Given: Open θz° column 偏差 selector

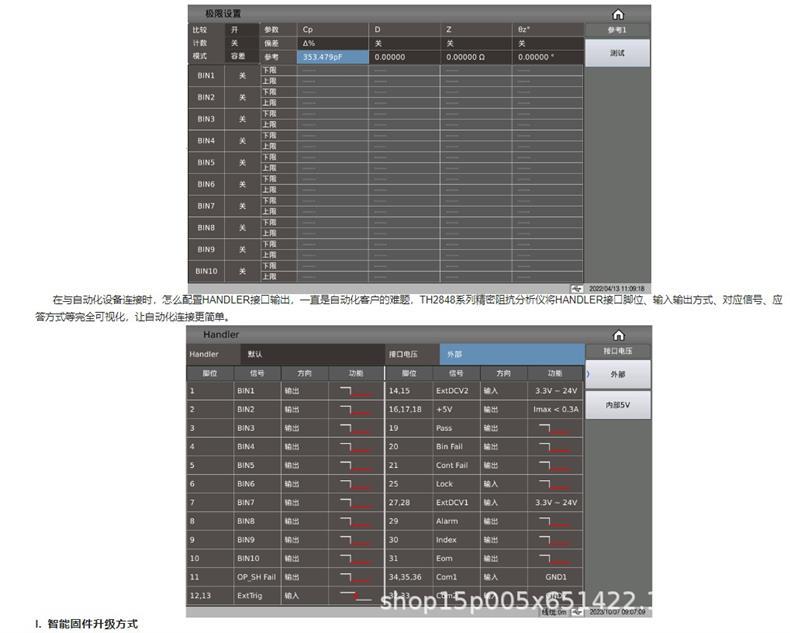Looking at the screenshot, I should coord(548,43).
